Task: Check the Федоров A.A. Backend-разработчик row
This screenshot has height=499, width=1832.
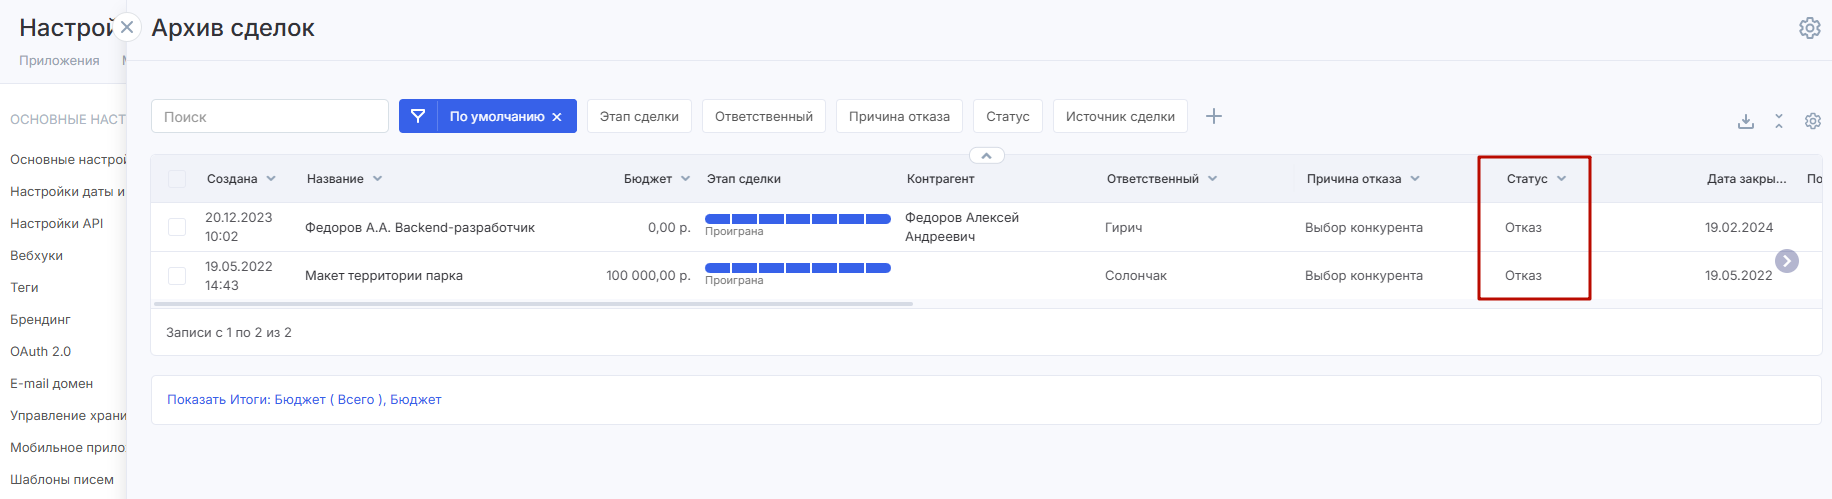Action: point(177,227)
